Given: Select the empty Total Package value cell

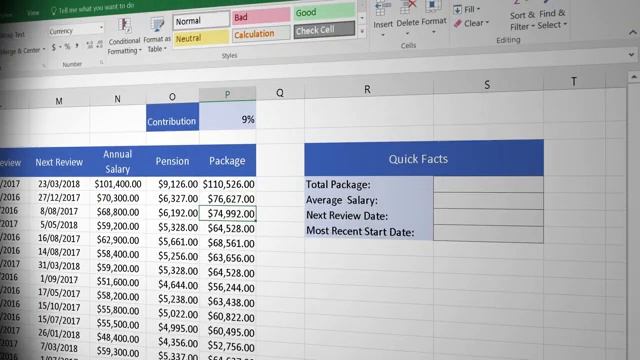Looking at the screenshot, I should tap(488, 184).
